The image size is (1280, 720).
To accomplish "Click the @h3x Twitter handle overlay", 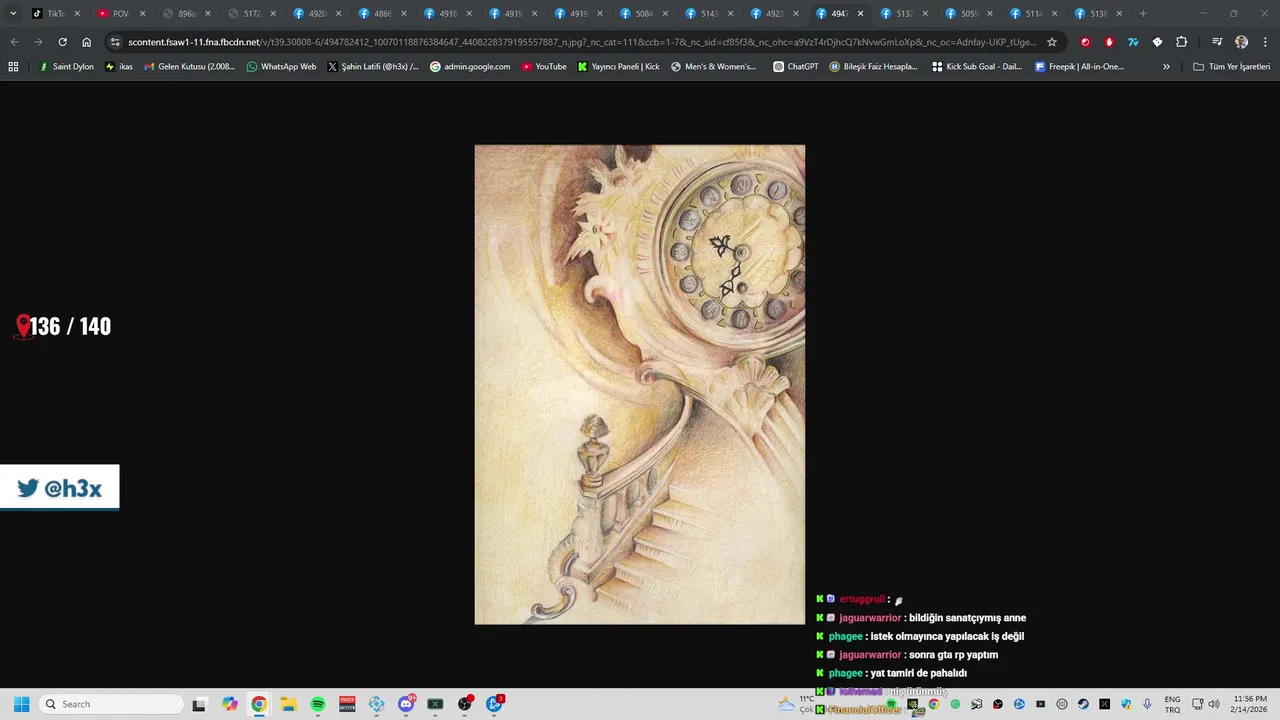I will tap(59, 488).
